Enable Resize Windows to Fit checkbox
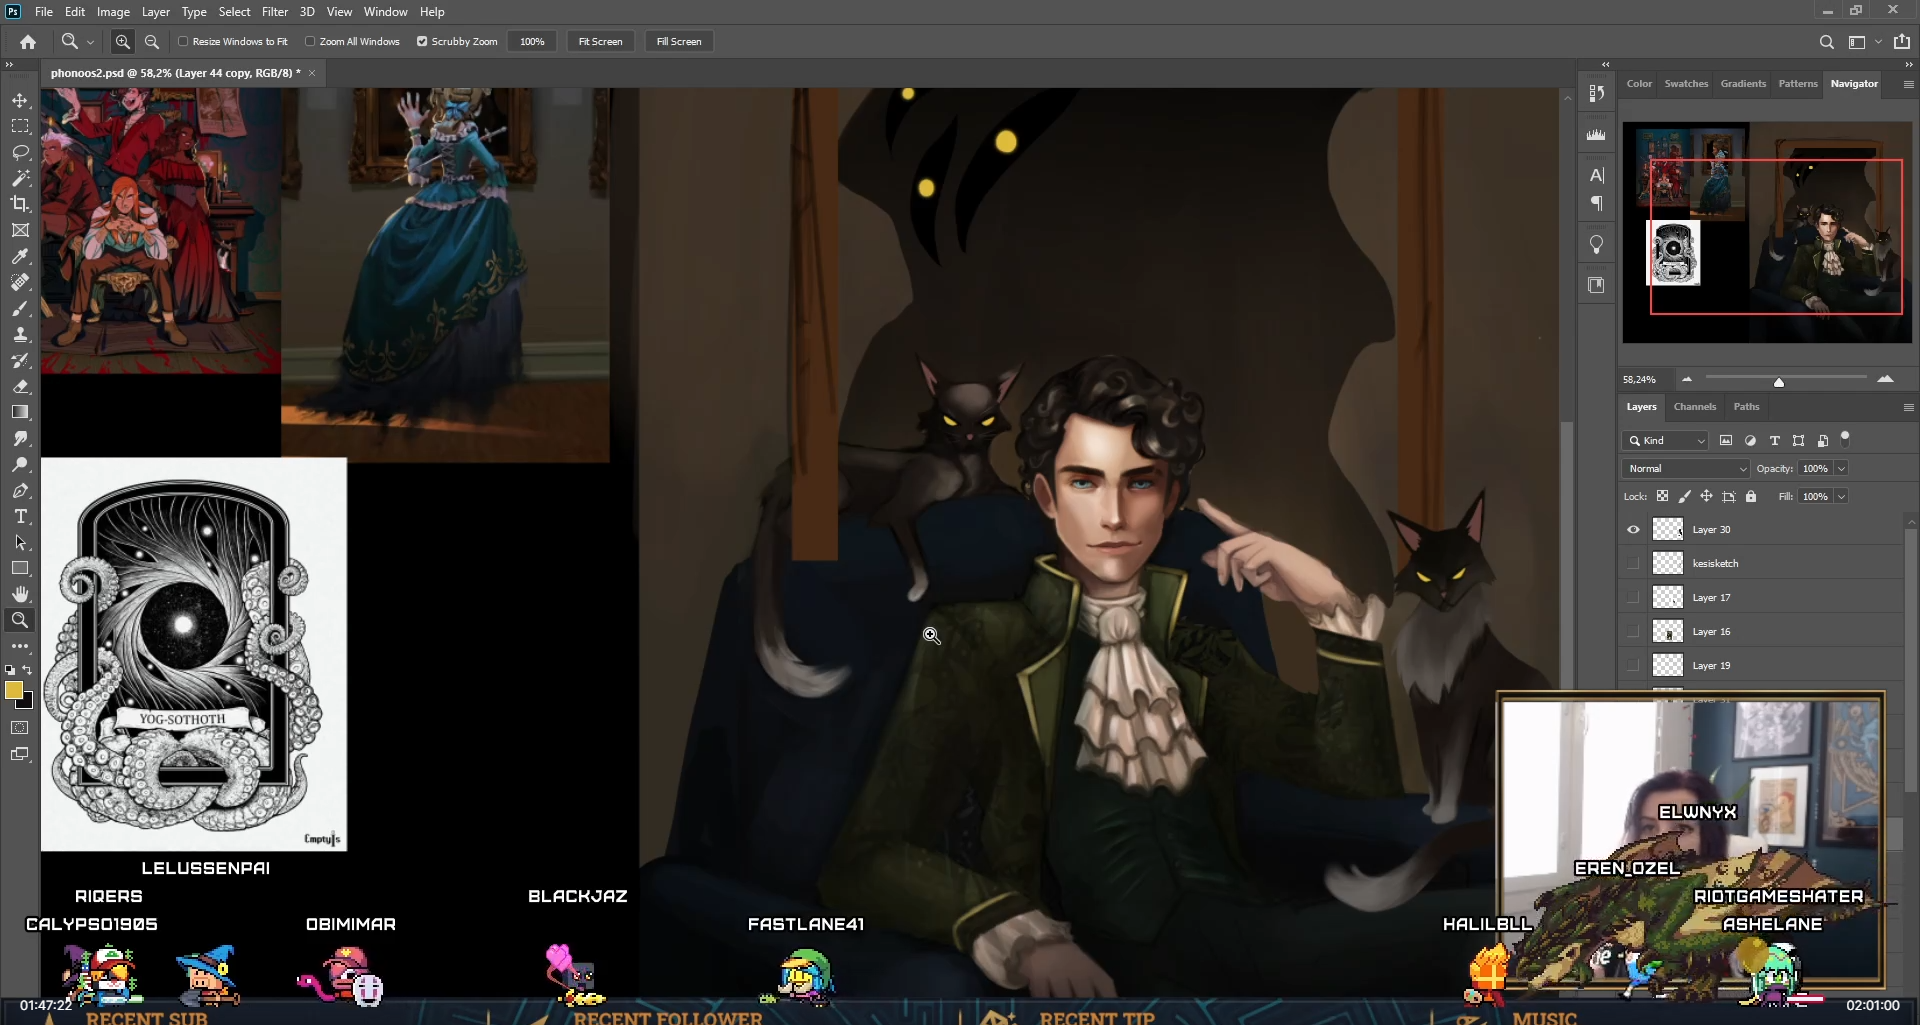This screenshot has height=1025, width=1920. click(183, 41)
